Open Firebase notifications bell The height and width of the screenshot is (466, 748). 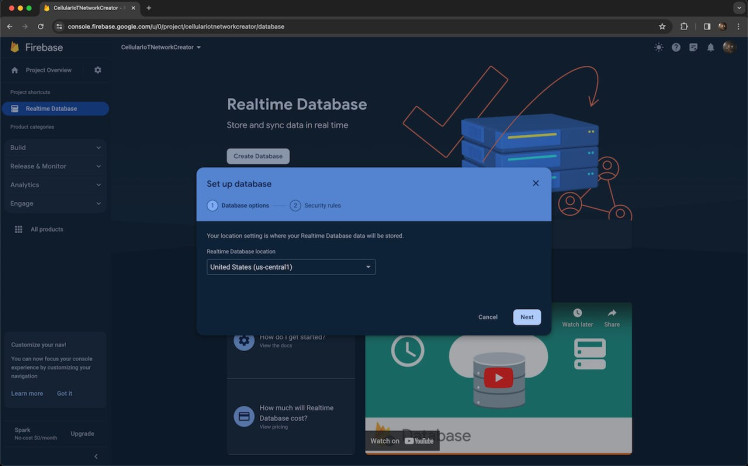[710, 47]
